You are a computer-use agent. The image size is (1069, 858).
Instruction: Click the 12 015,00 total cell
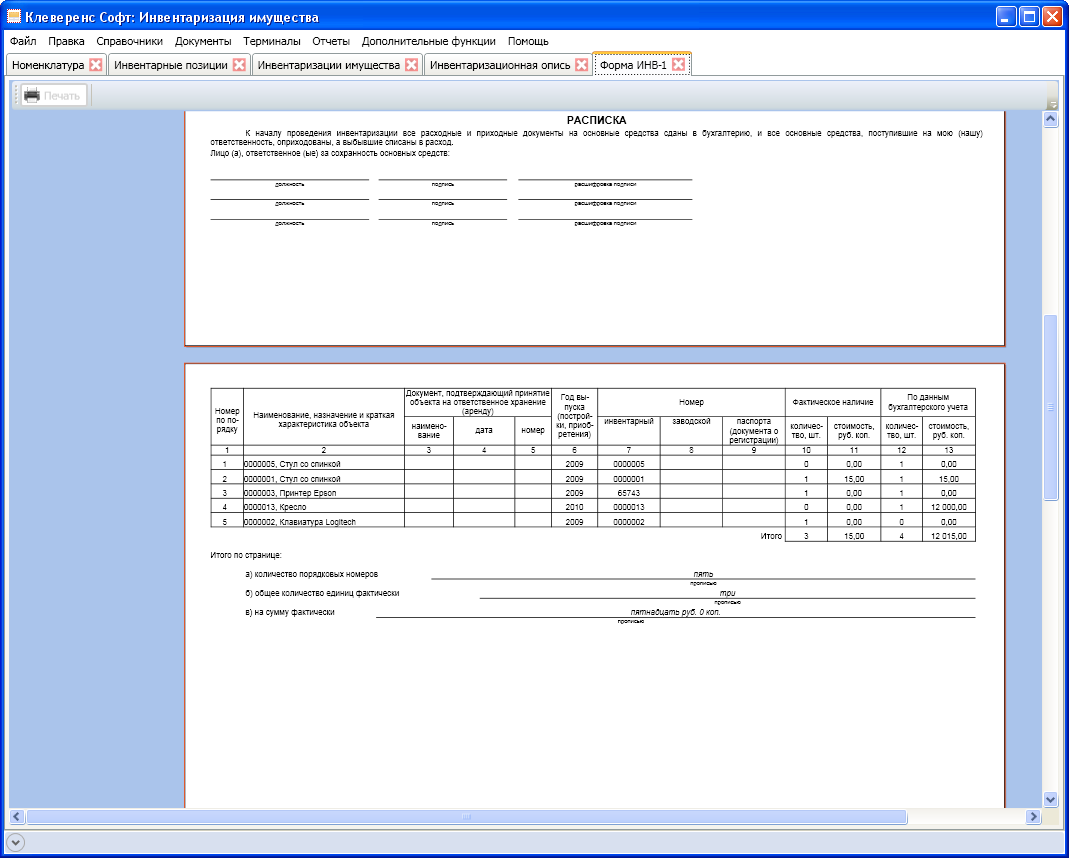click(x=948, y=536)
